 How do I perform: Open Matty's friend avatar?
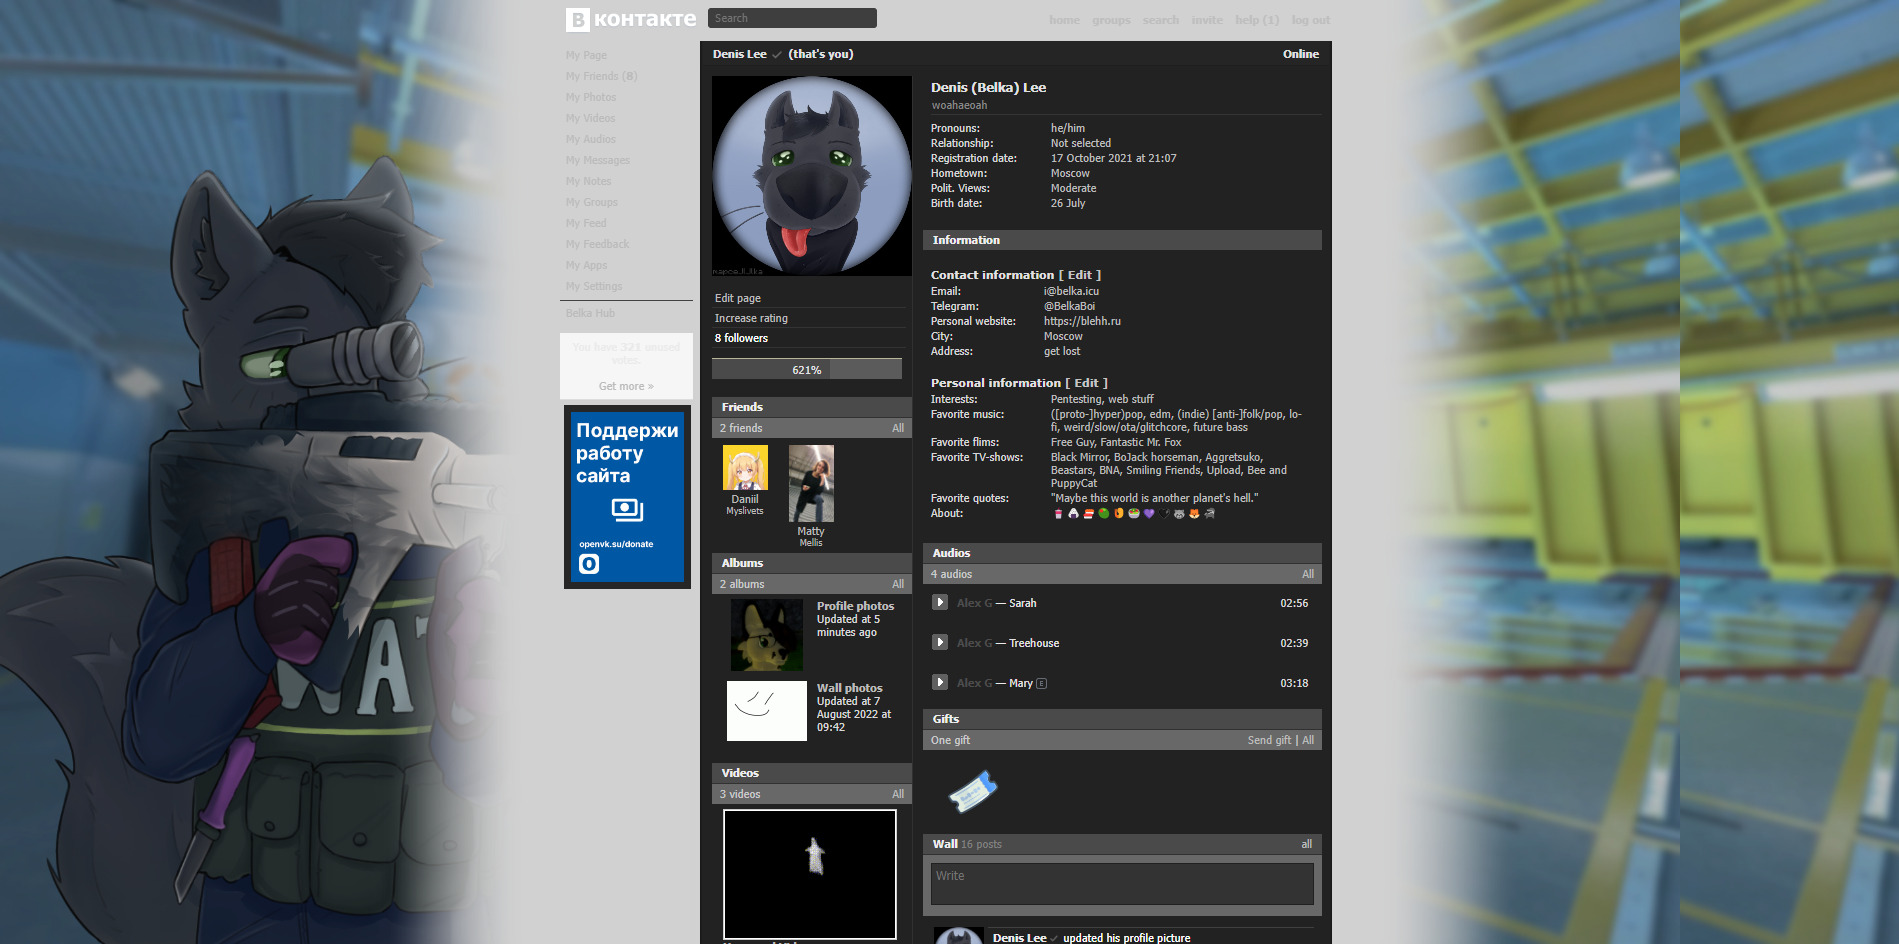tap(811, 484)
